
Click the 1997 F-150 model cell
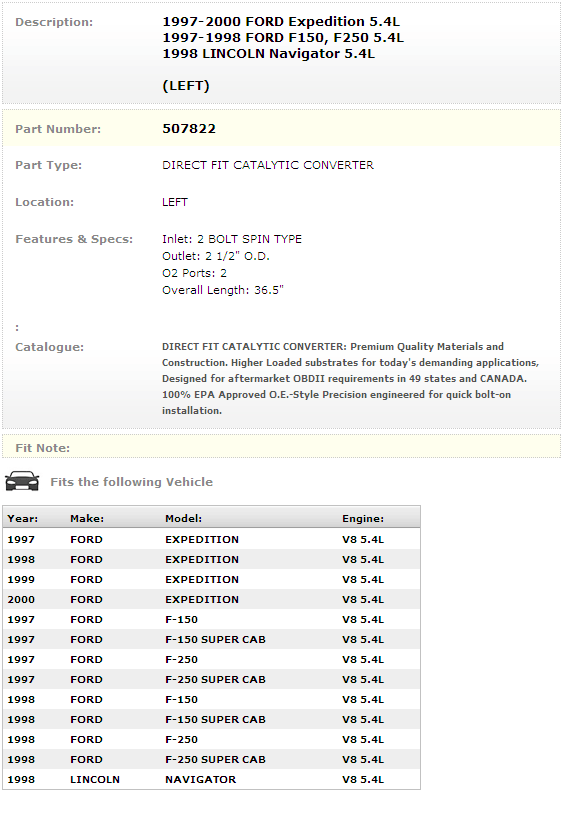coord(181,619)
